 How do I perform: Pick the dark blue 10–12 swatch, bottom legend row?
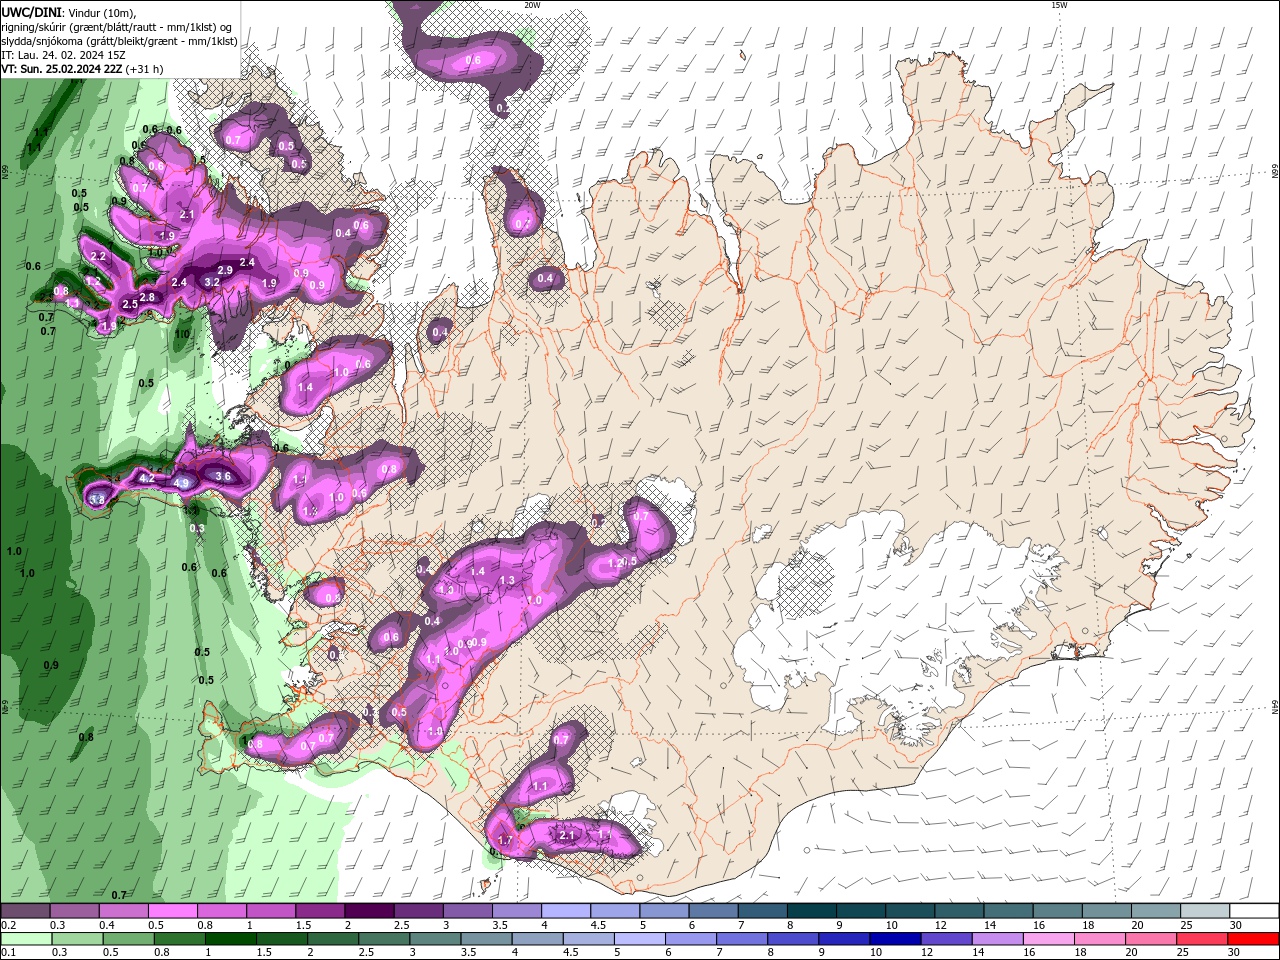[893, 939]
